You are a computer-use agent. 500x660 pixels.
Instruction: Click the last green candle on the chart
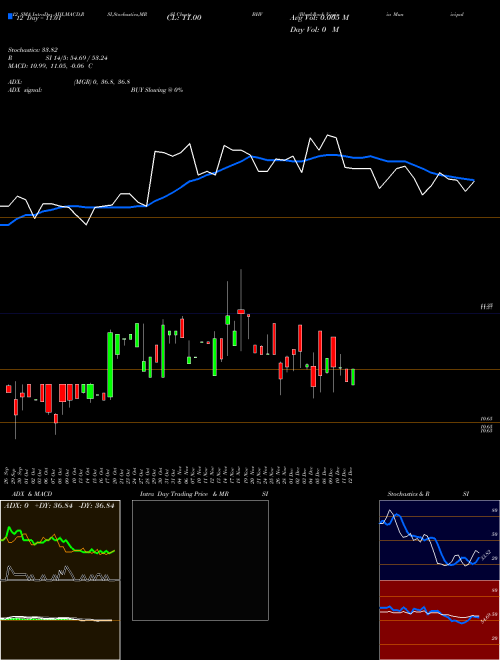click(x=353, y=377)
